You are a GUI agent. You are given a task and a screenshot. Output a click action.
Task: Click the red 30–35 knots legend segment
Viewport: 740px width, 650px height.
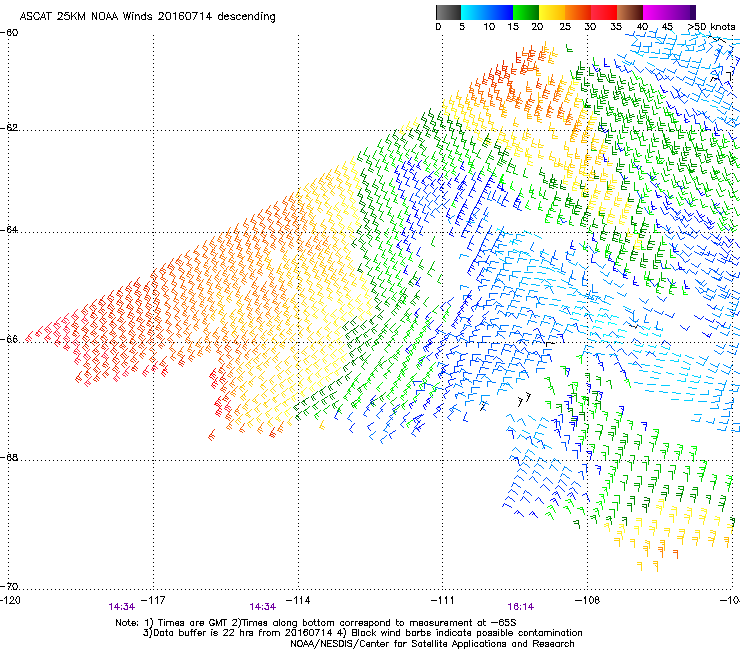604,12
